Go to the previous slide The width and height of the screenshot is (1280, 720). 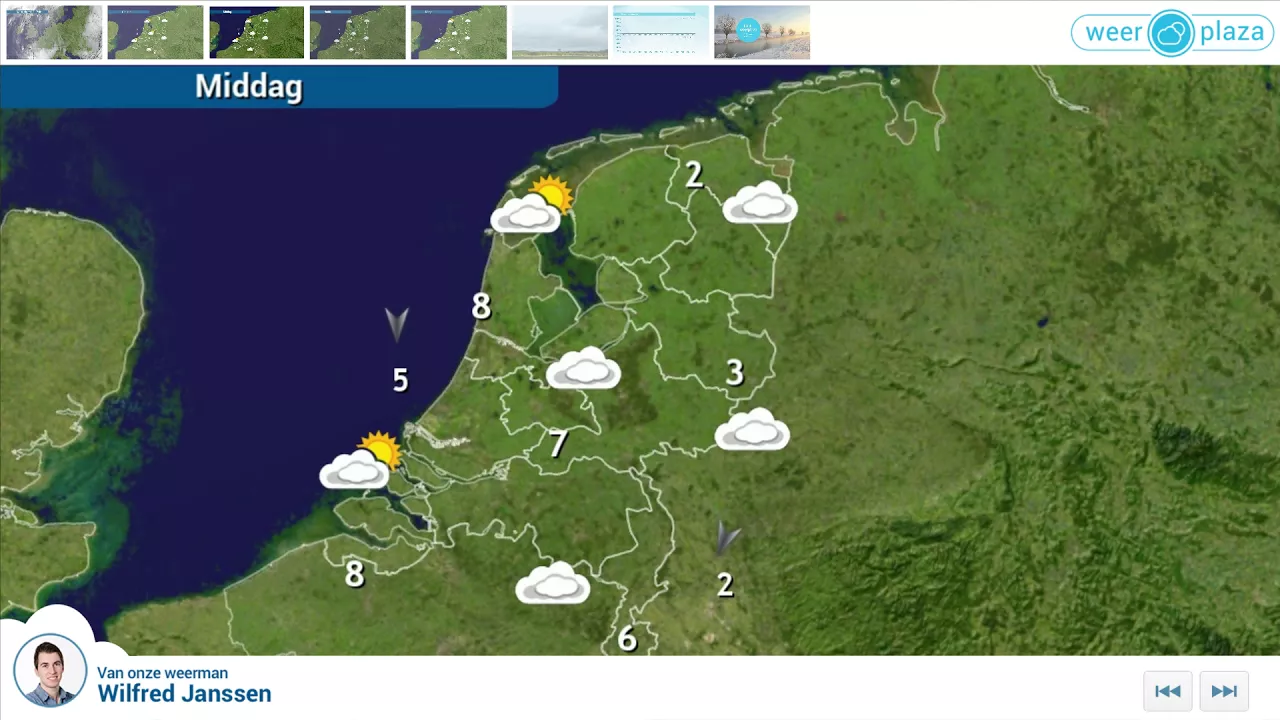pos(1168,691)
